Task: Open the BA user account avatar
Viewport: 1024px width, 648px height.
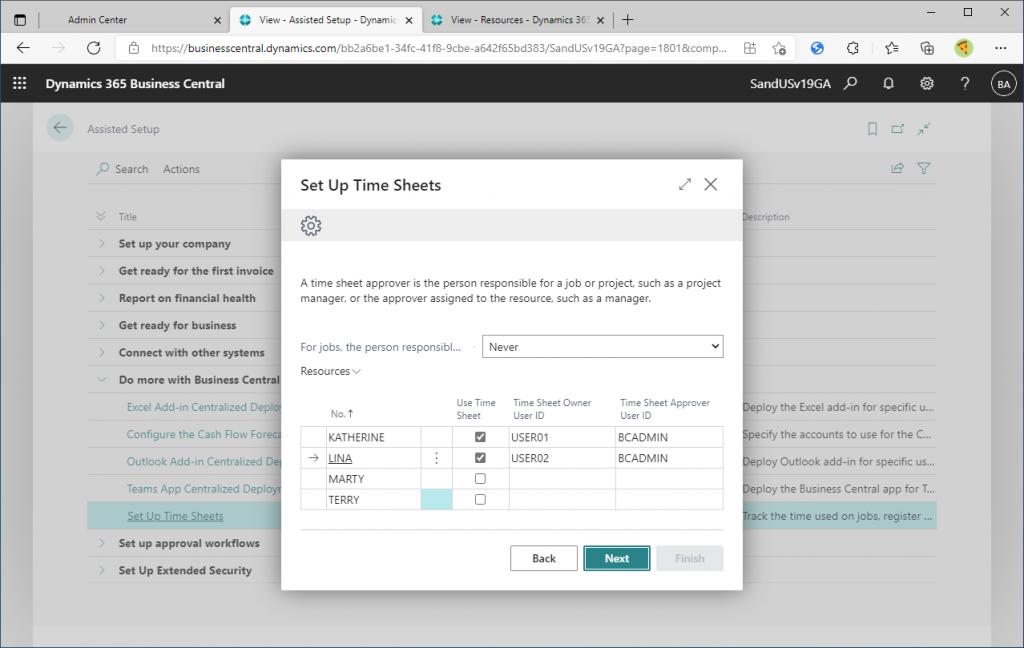Action: [1004, 84]
